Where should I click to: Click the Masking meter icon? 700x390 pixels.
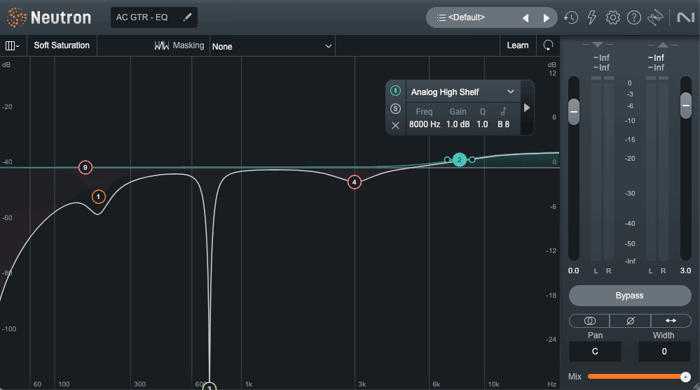click(162, 46)
